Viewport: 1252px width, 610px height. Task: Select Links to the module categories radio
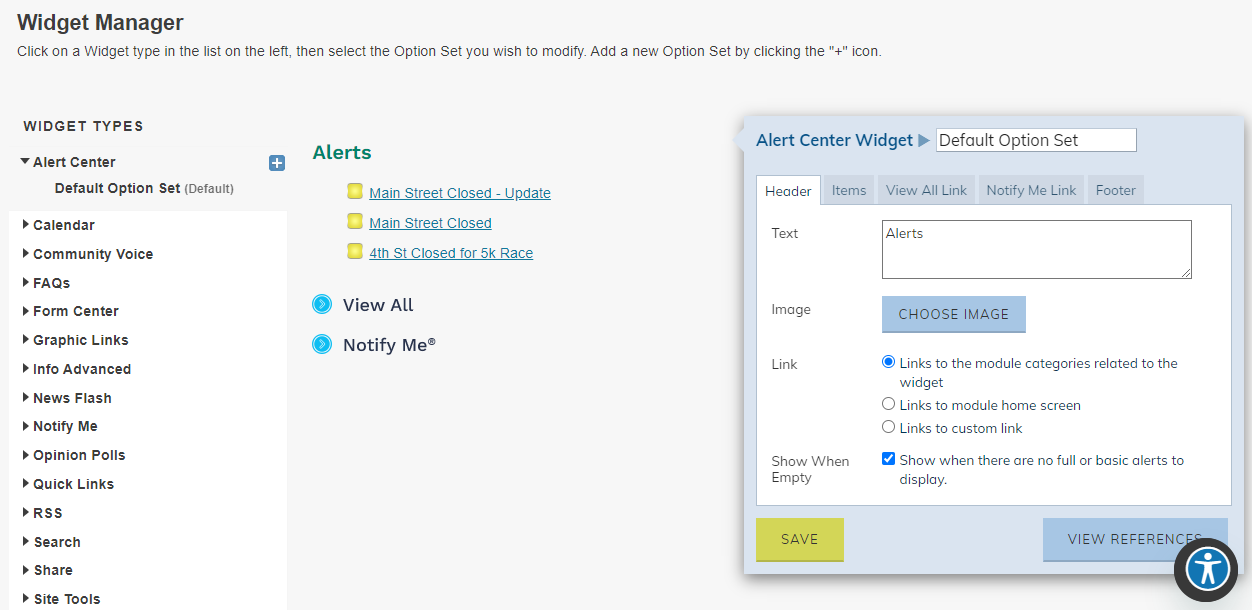tap(888, 362)
